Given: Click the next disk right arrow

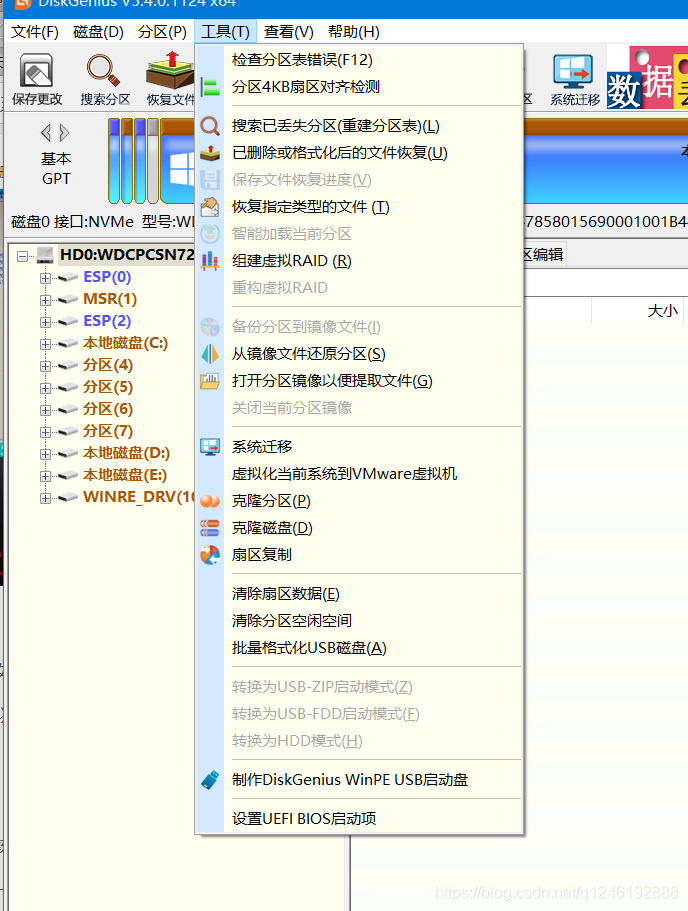Looking at the screenshot, I should pos(64,133).
